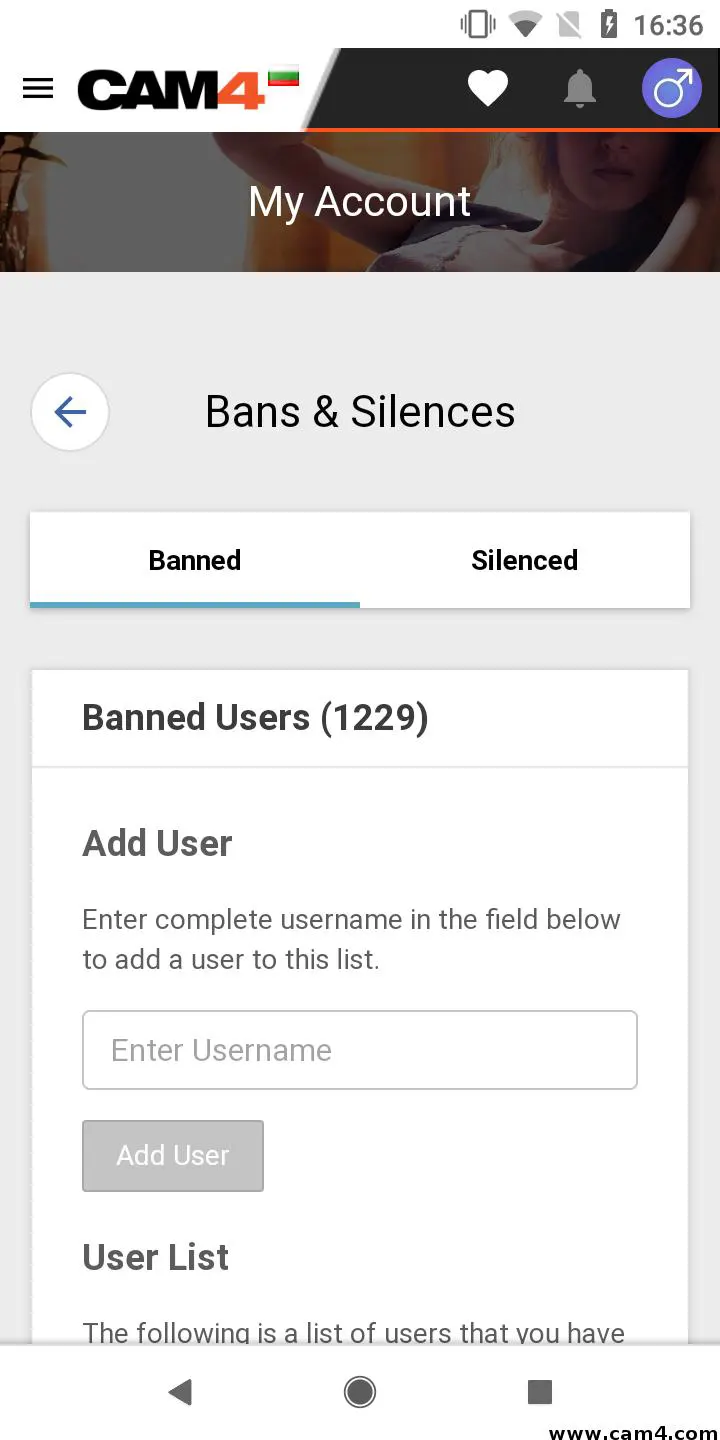This screenshot has width=720, height=1440.
Task: Tap the vibrate mode status icon
Action: (478, 24)
